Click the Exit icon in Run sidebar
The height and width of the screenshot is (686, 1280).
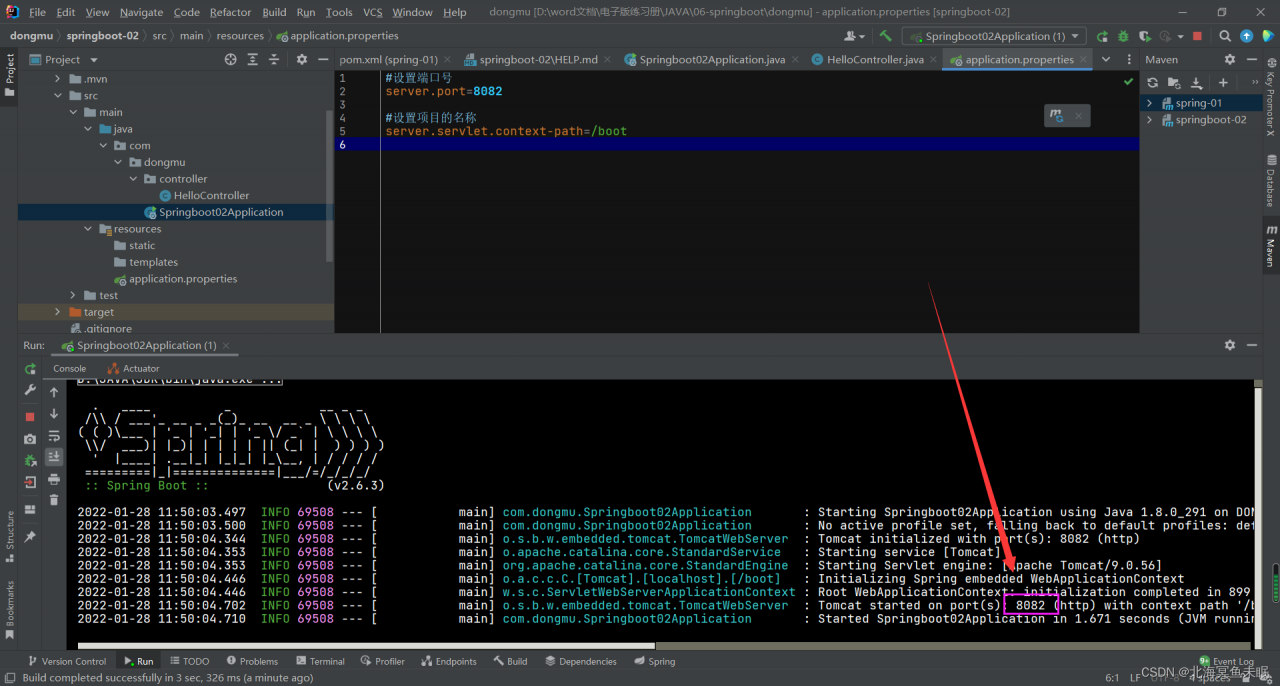[x=30, y=481]
